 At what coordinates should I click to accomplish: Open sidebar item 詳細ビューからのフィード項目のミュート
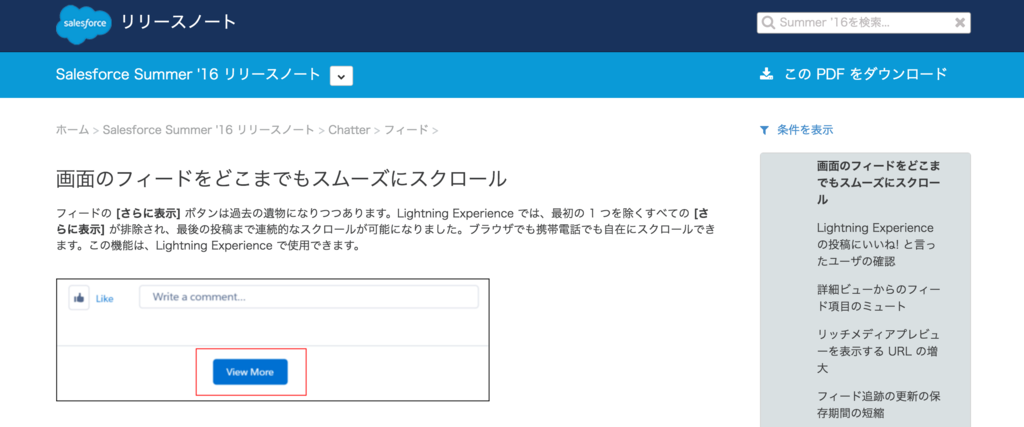(878, 298)
